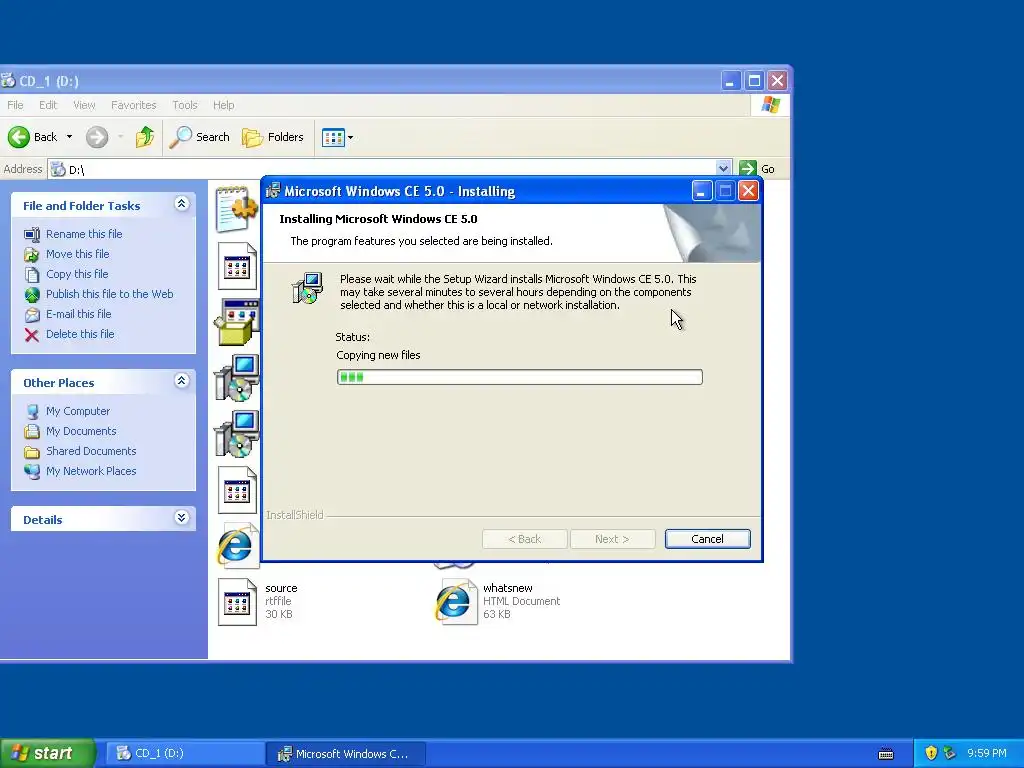Click the My Network Places icon

31,472
